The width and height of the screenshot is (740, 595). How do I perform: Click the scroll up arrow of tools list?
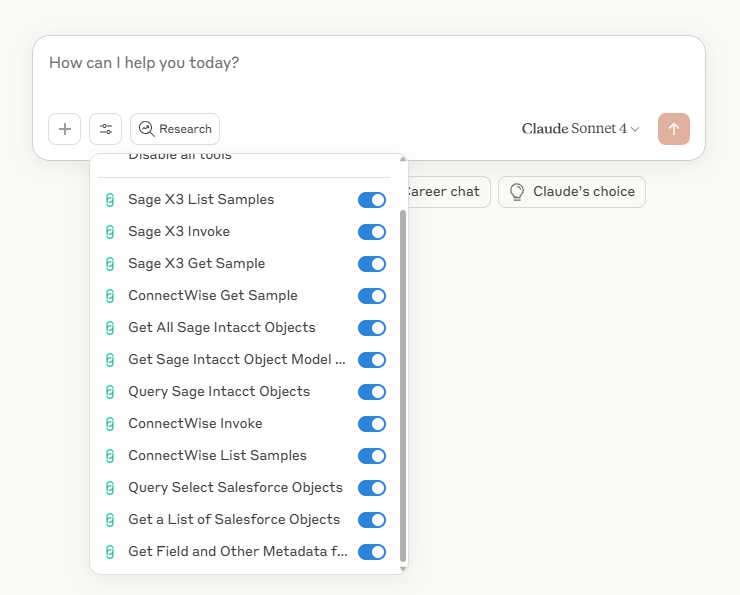403,159
